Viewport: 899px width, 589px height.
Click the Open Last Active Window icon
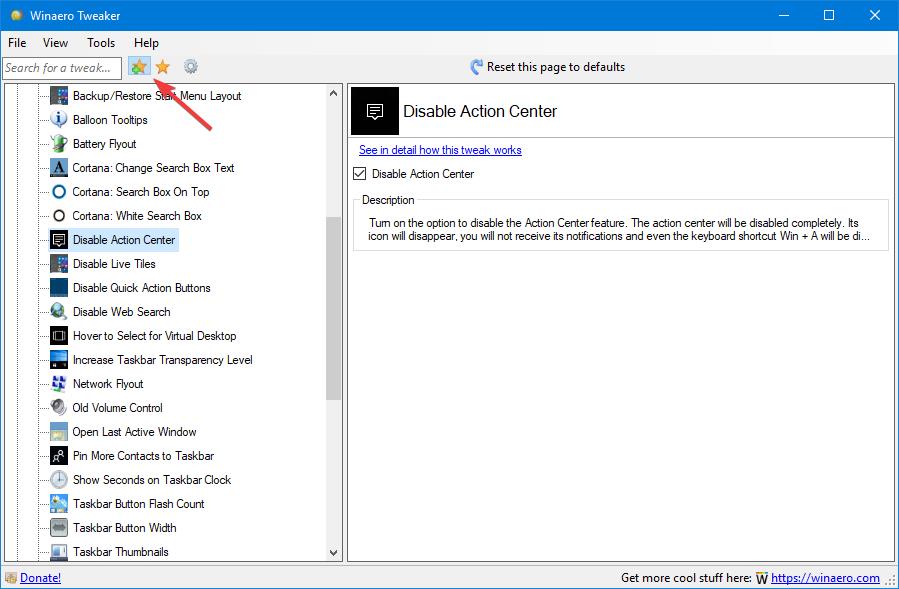[x=58, y=431]
